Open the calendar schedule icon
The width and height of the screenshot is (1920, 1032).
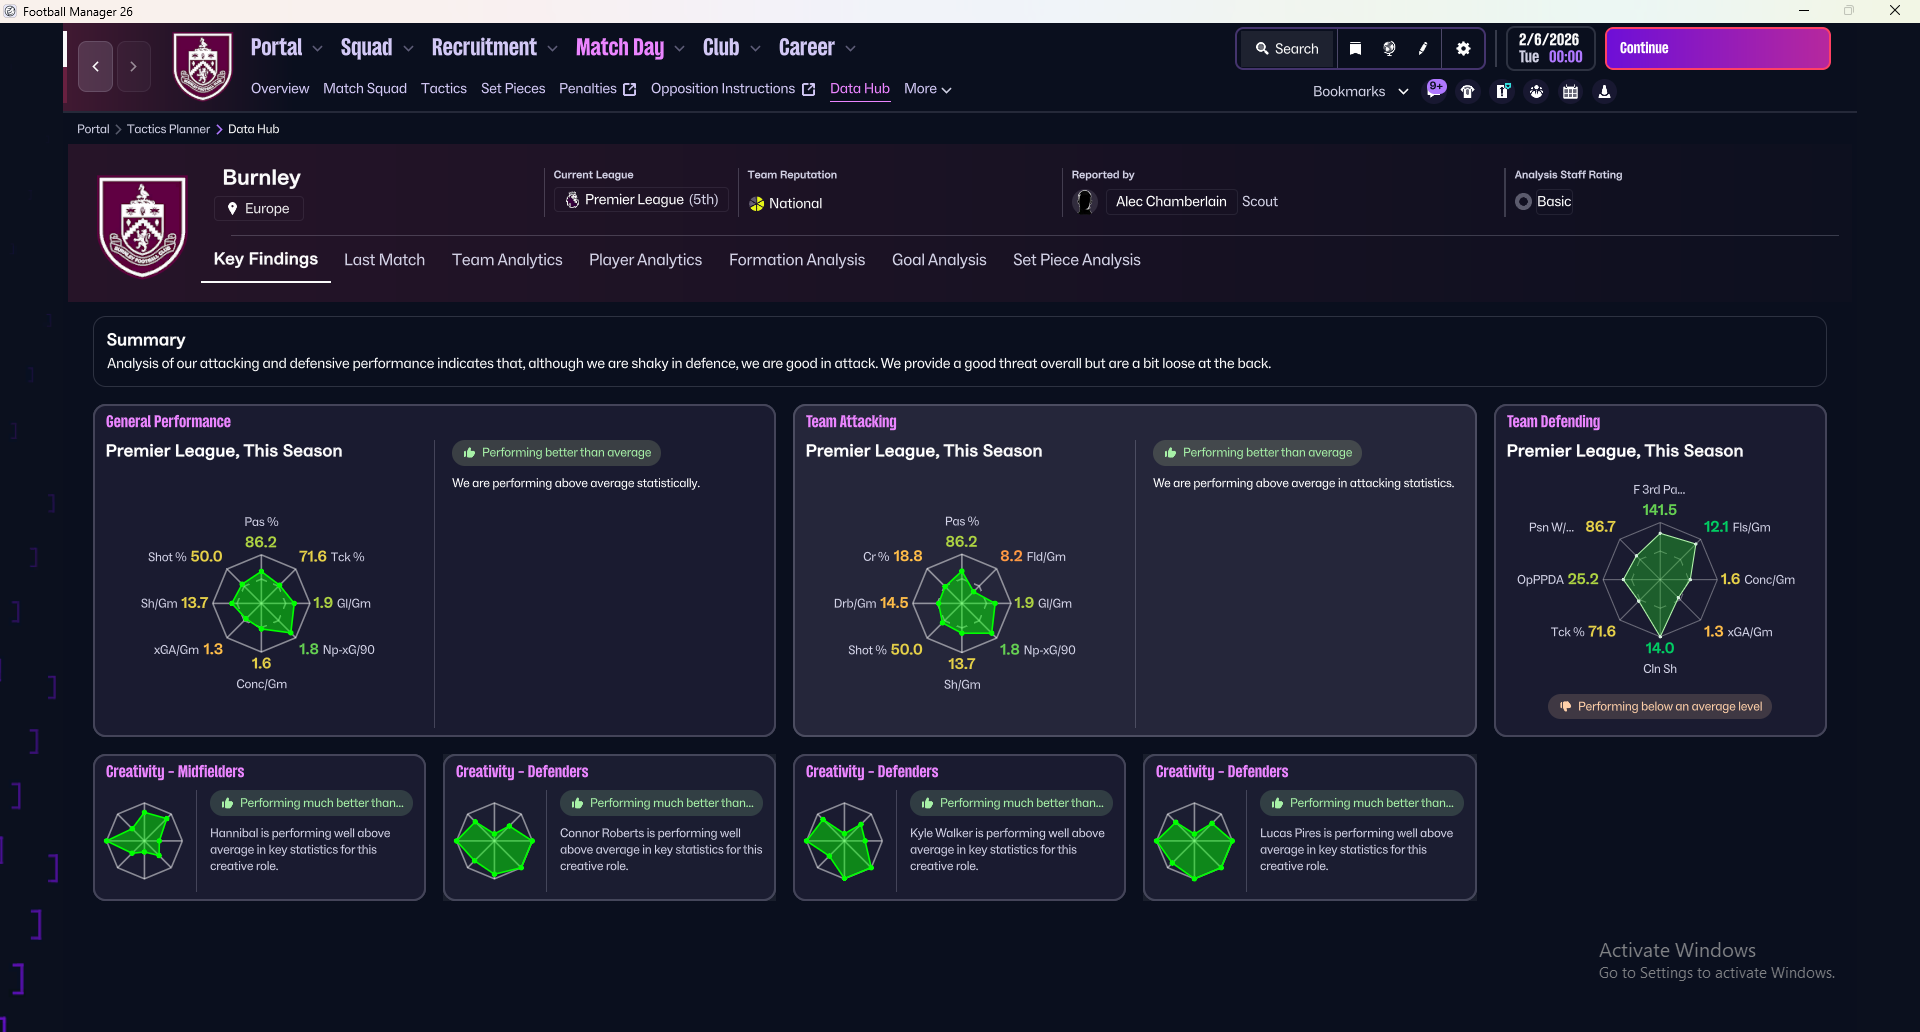click(1570, 92)
